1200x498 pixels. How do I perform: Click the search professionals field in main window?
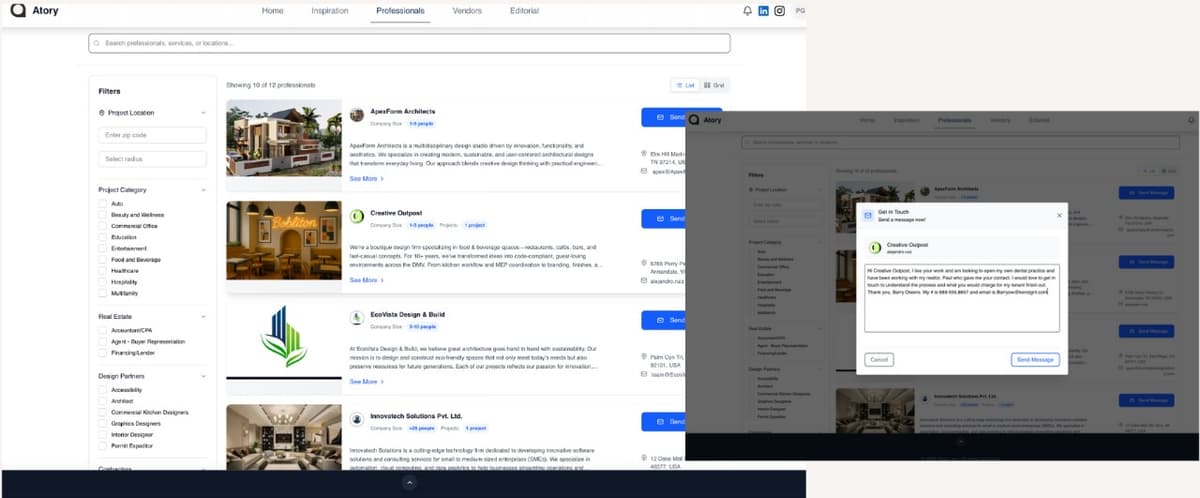[x=409, y=43]
